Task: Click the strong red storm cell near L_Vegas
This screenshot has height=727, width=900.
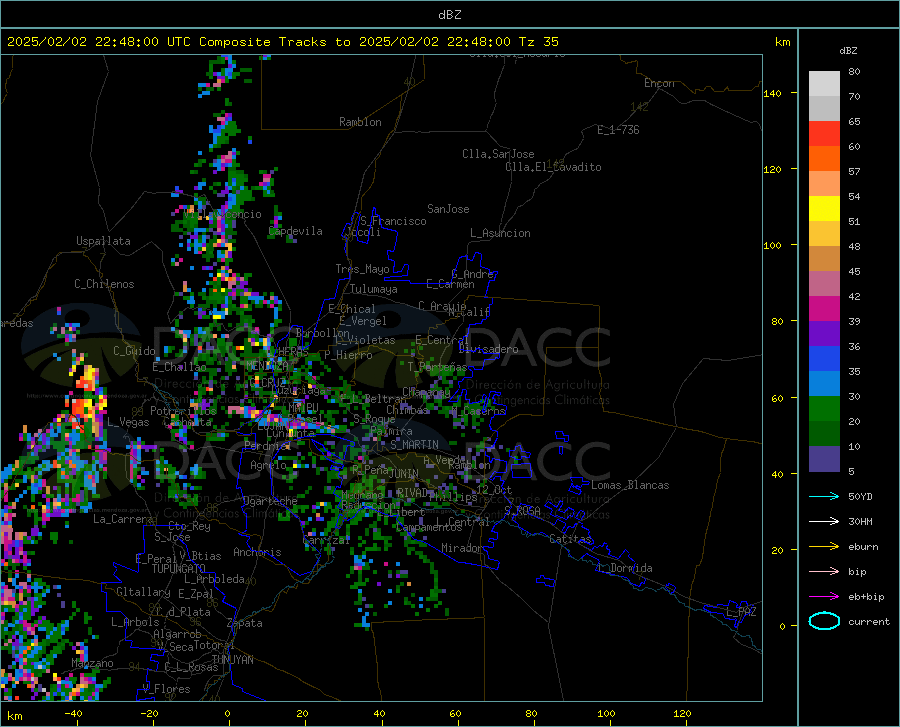Action: [84, 396]
